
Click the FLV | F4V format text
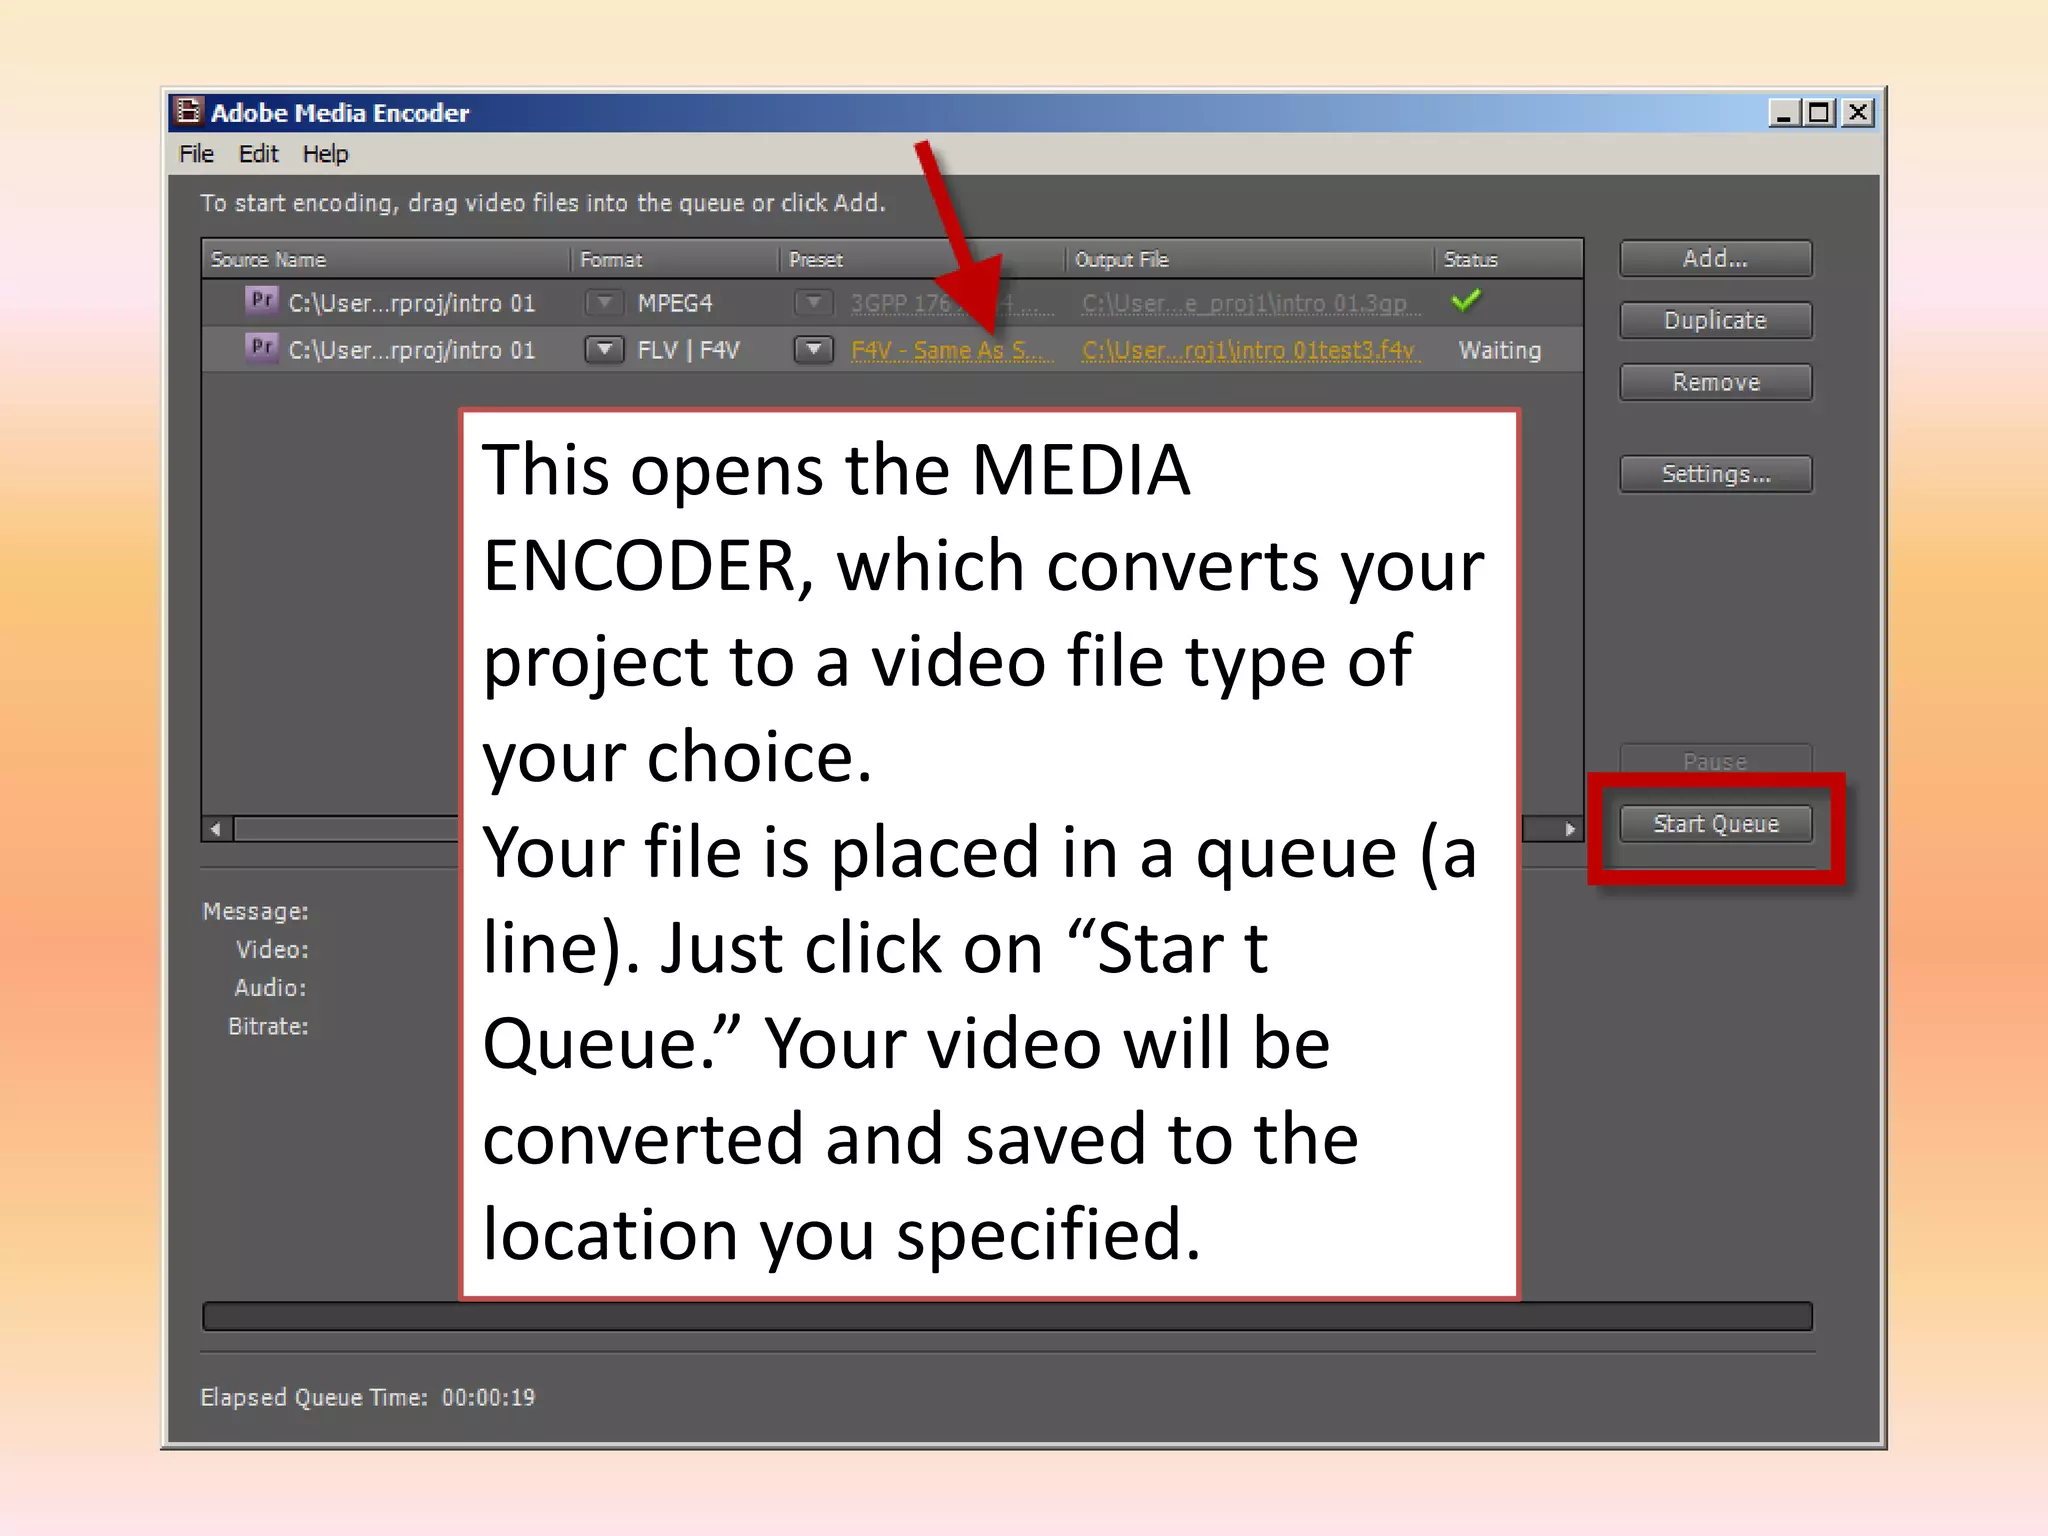(x=688, y=350)
